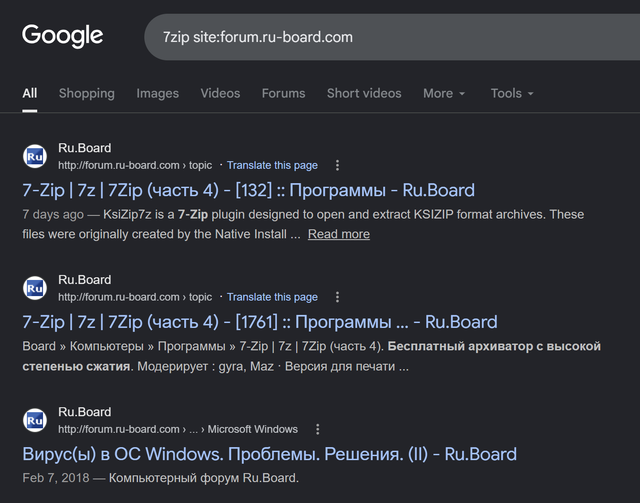Open the three-dot menu for the [1761] result

click(337, 297)
